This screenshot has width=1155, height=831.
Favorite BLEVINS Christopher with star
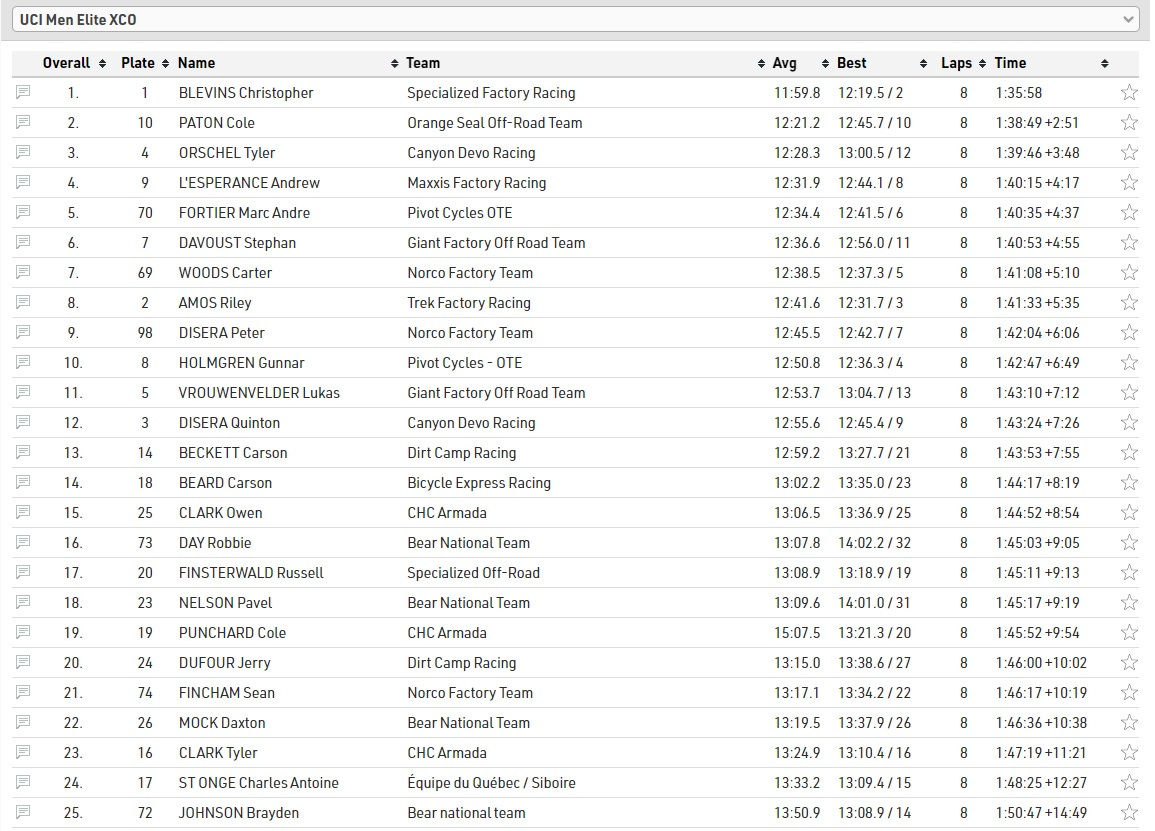coord(1128,93)
